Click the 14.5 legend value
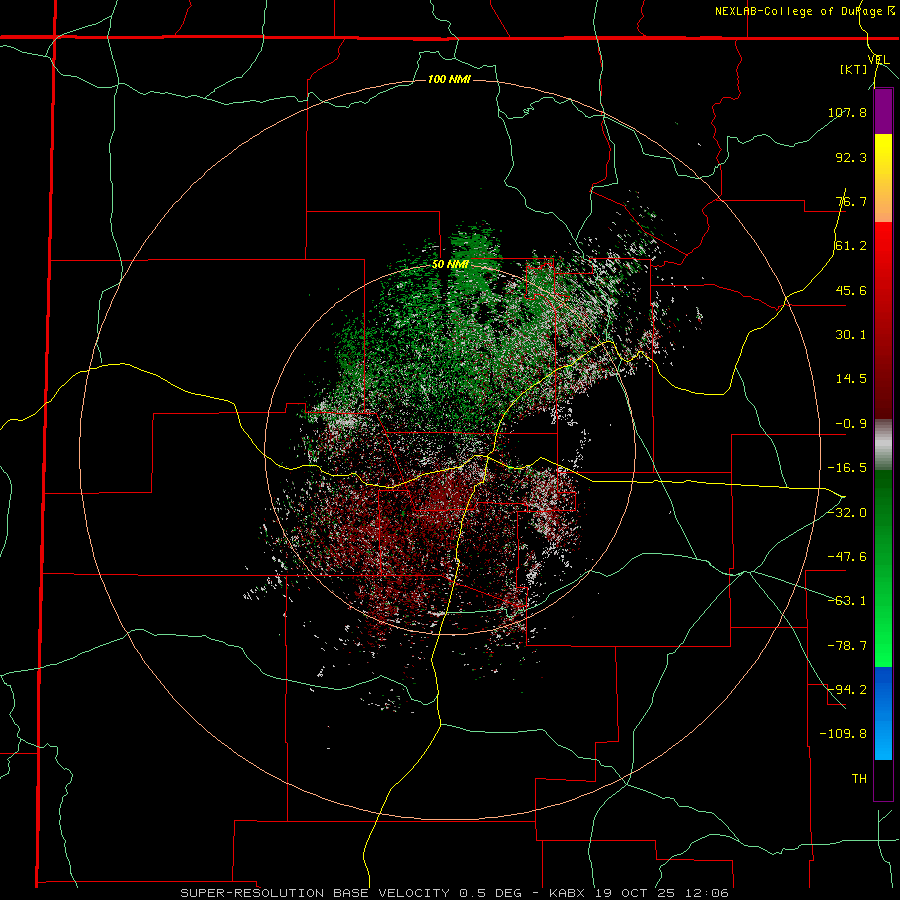Image resolution: width=900 pixels, height=900 pixels. [851, 379]
